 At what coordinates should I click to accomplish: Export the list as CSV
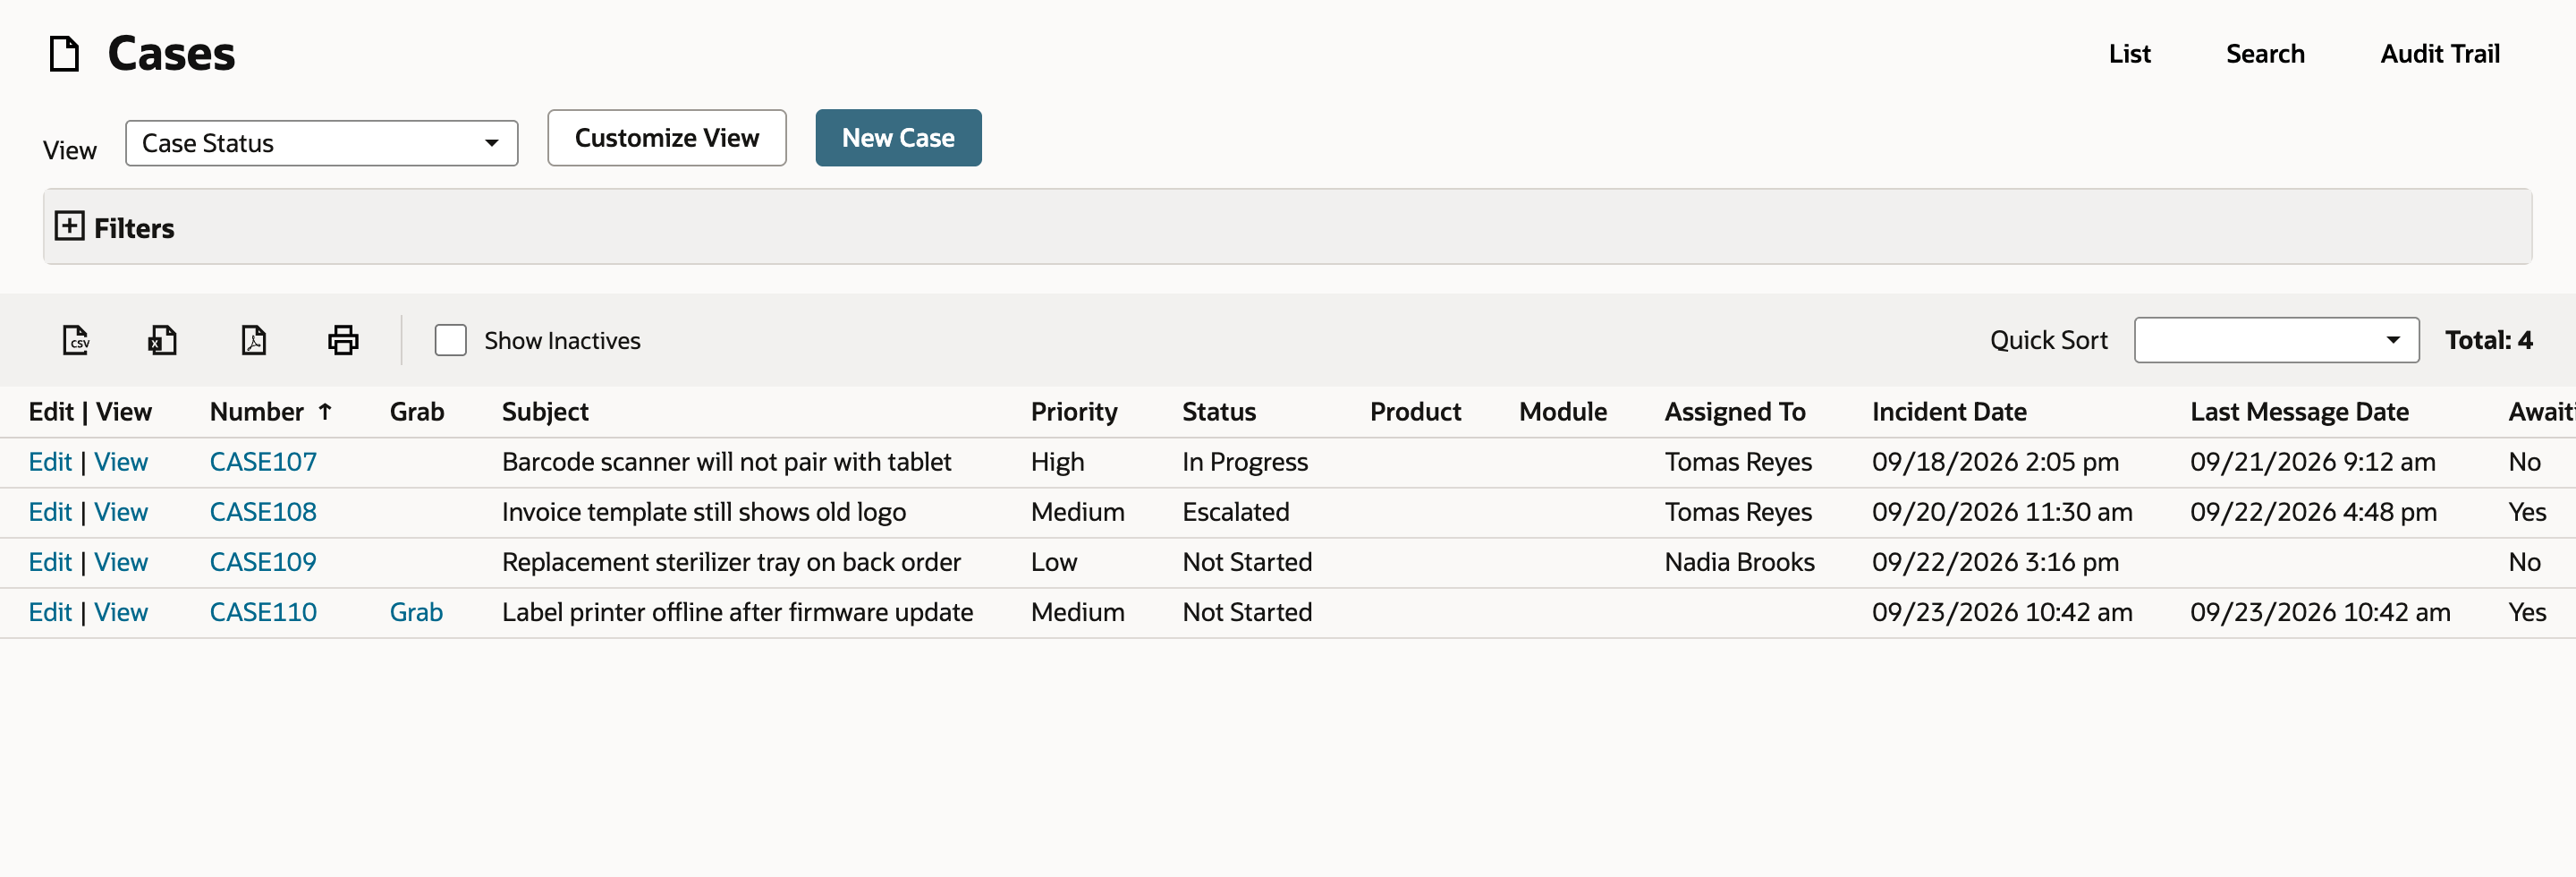click(76, 340)
